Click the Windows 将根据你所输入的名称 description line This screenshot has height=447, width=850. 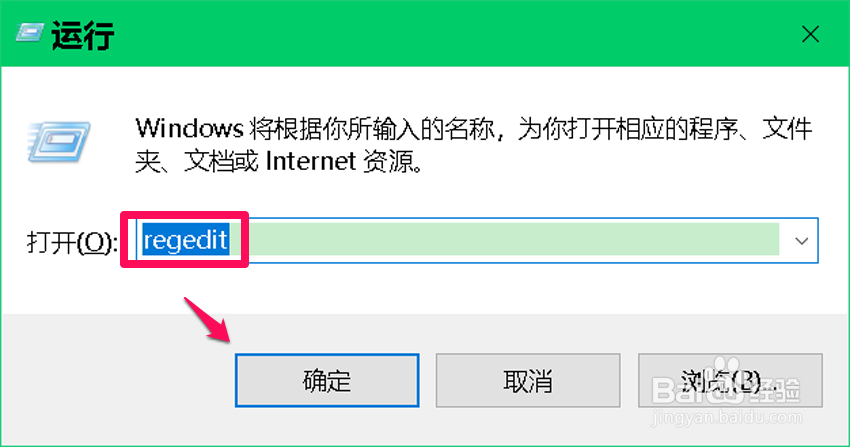tap(473, 129)
